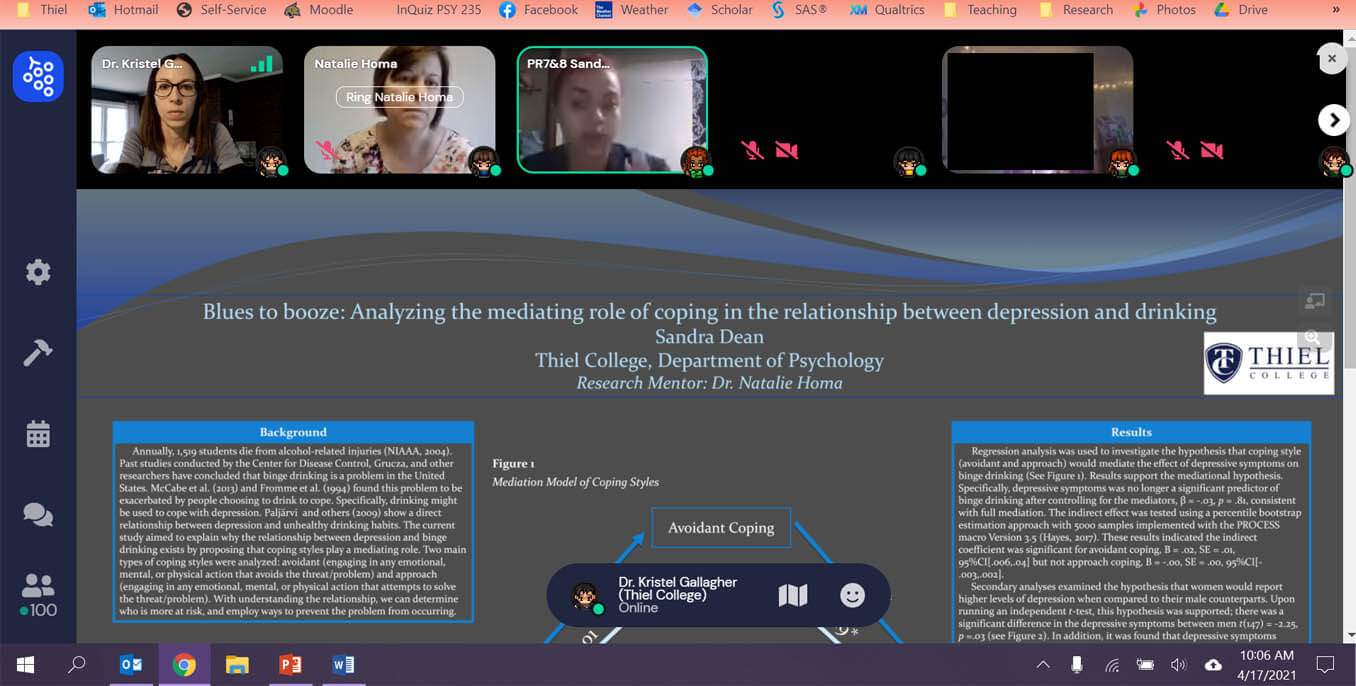Click the magnifier zoom icon on poster
Screen dimensions: 1356x686
click(1312, 339)
